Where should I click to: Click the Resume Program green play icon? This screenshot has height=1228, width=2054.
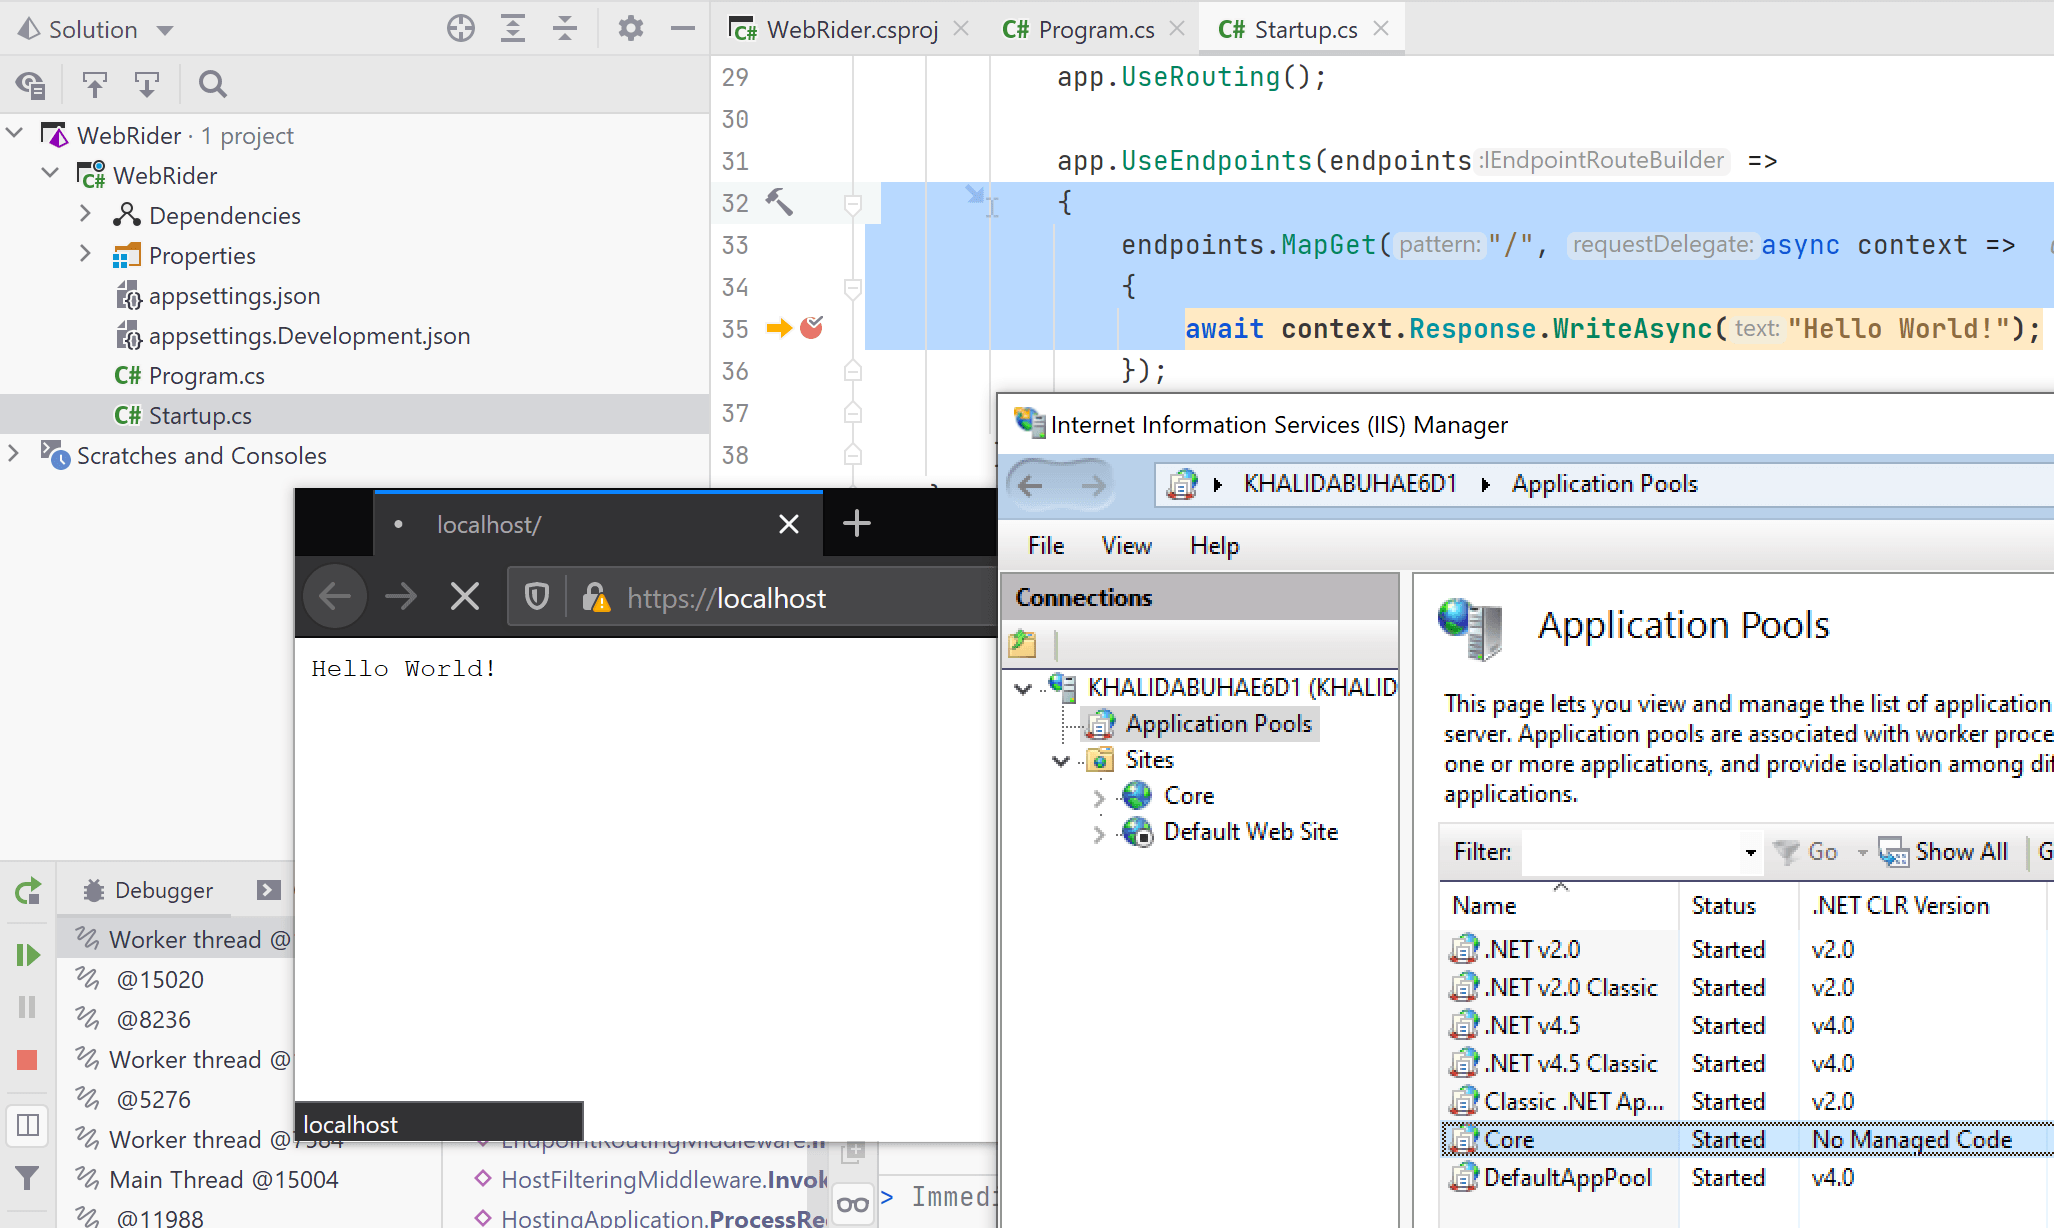pyautogui.click(x=27, y=955)
